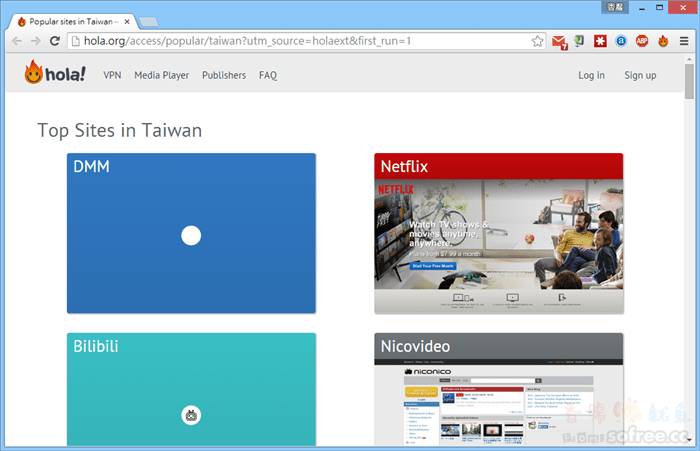Screen dimensions: 700x451
Task: Open the Hola flame extension icon
Action: click(663, 41)
